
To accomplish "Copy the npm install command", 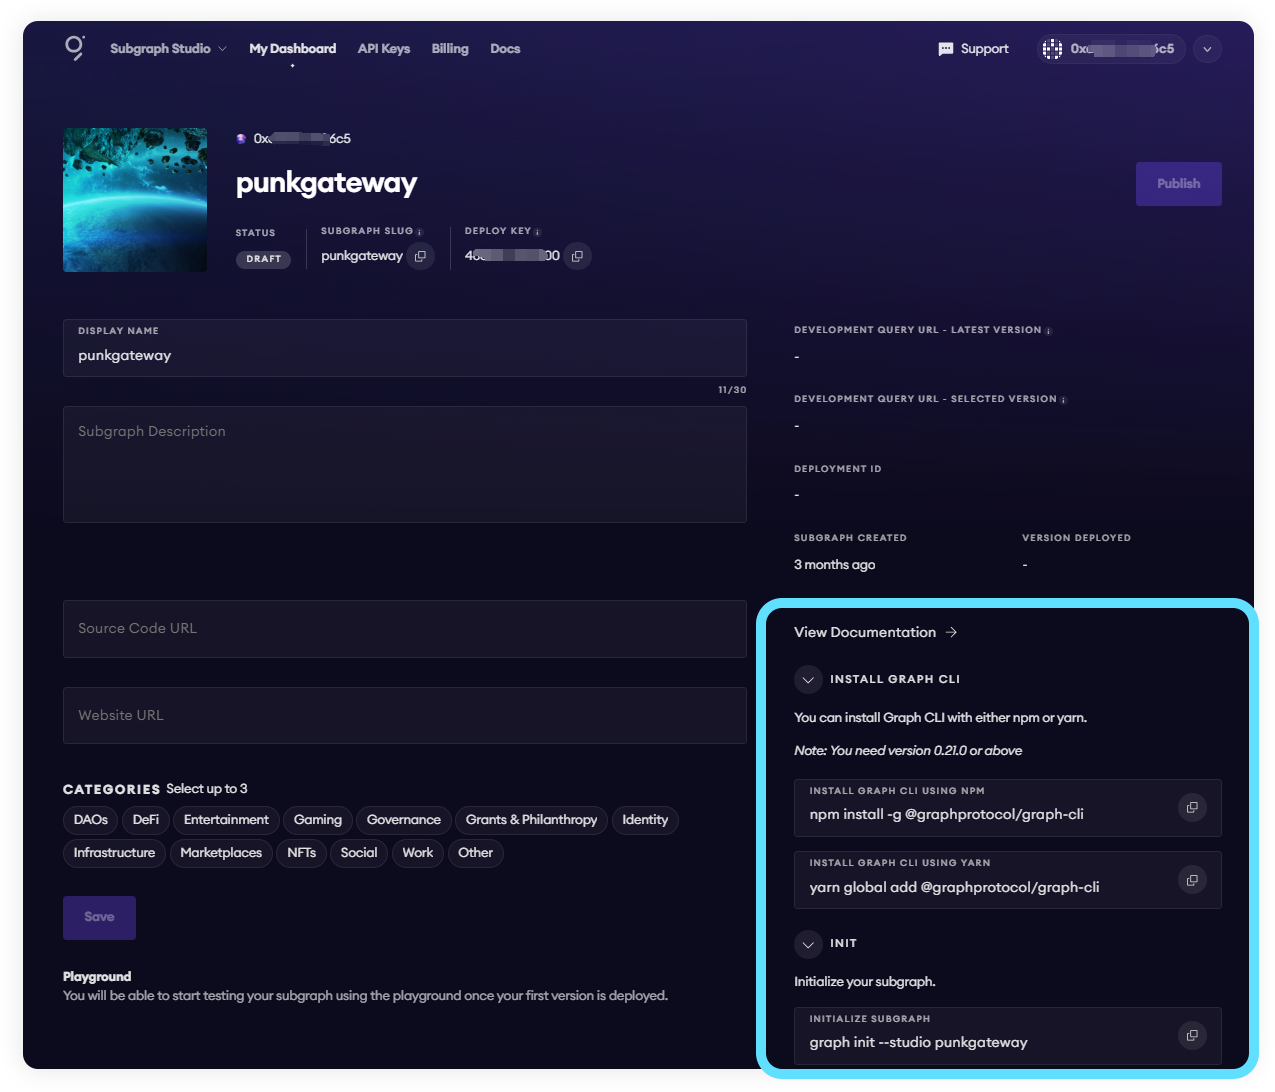I will point(1191,807).
